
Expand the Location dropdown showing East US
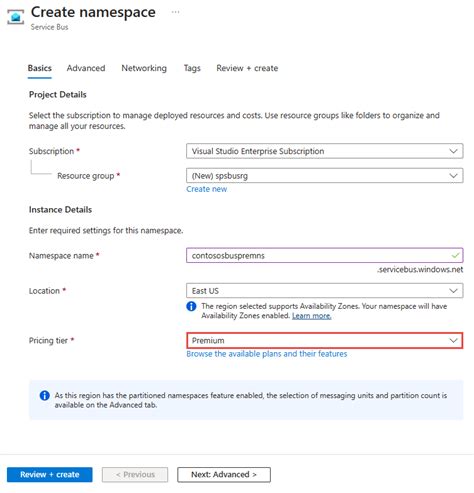pyautogui.click(x=324, y=291)
